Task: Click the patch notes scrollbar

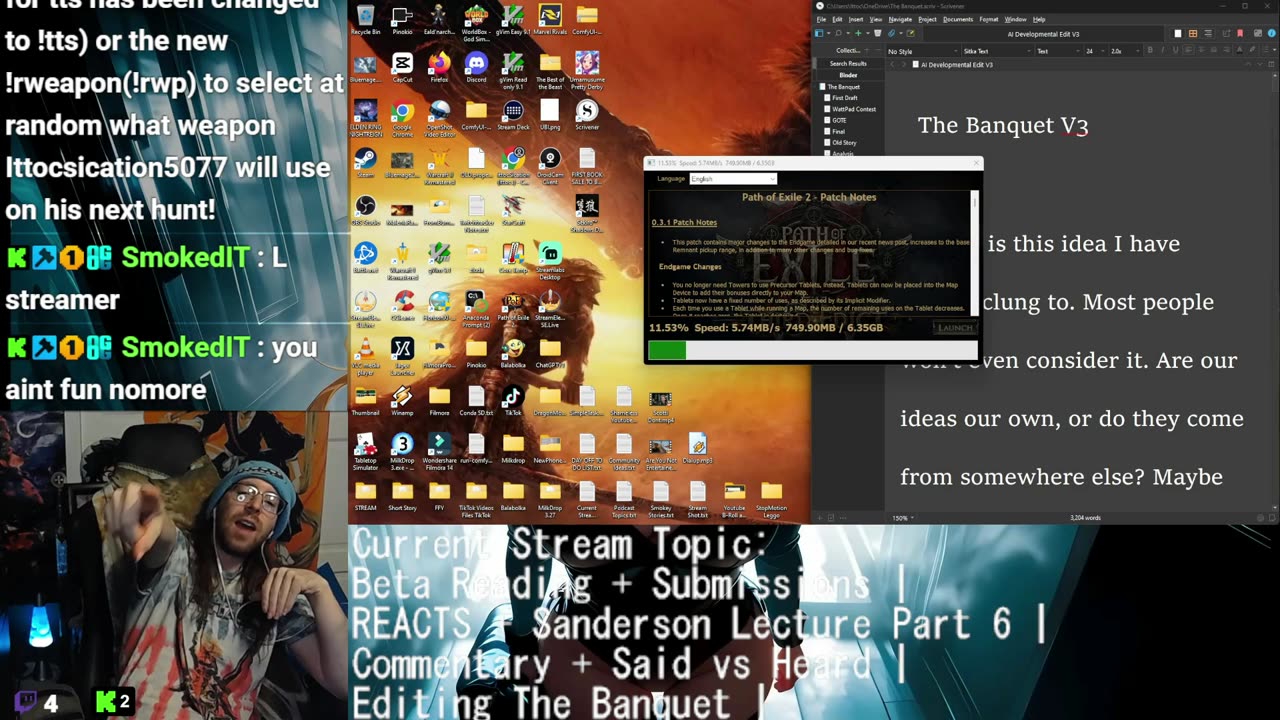Action: point(975,252)
